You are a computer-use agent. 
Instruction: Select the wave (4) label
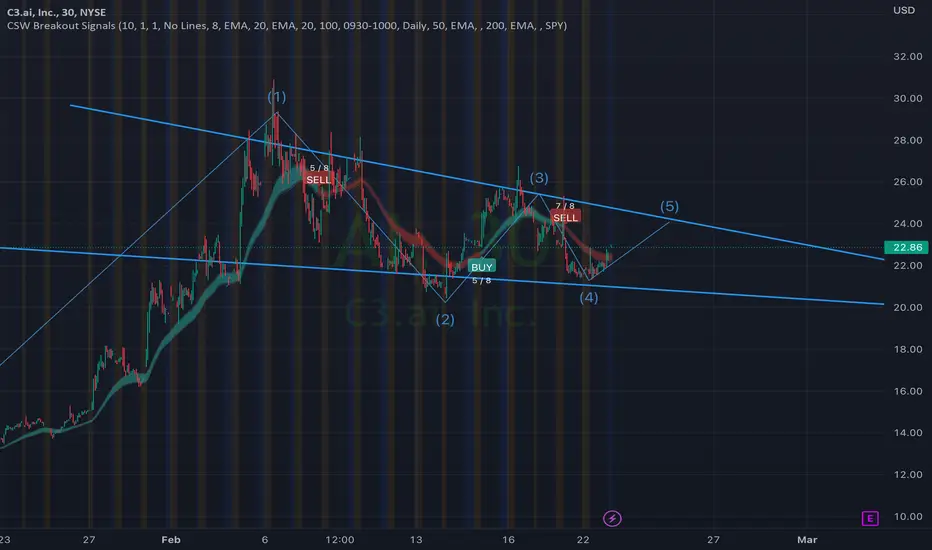click(x=589, y=297)
